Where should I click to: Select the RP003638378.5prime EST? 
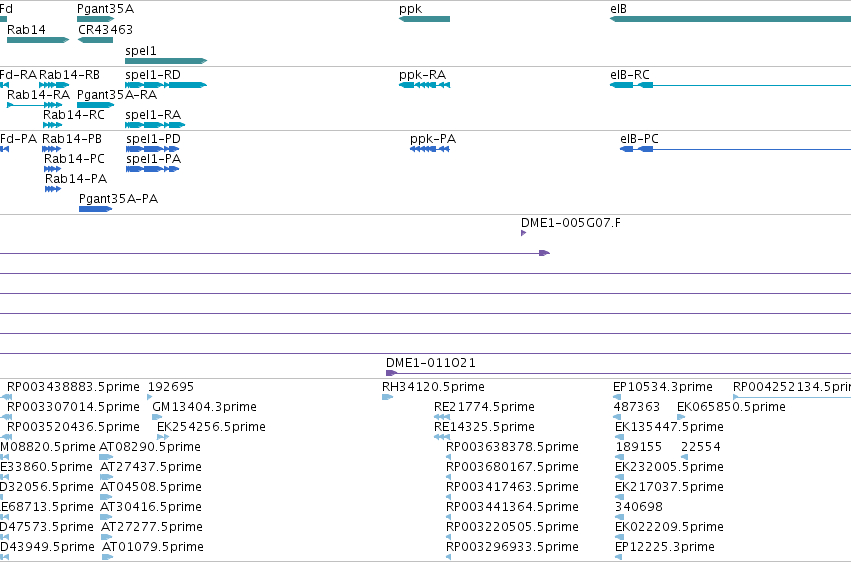[x=449, y=457]
